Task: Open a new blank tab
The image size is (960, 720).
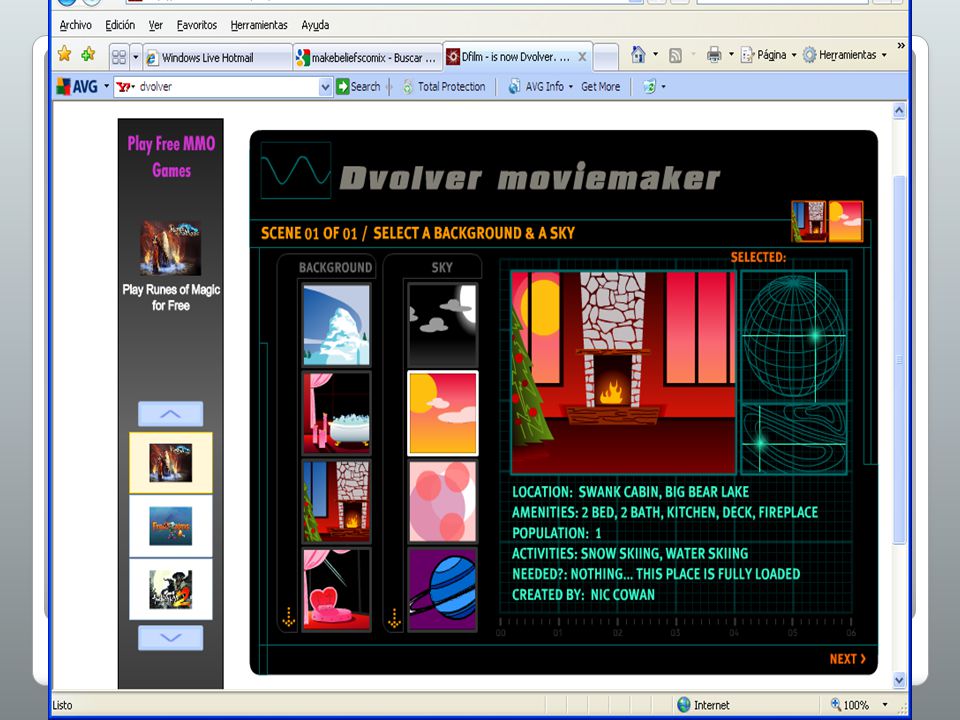Action: coord(606,58)
